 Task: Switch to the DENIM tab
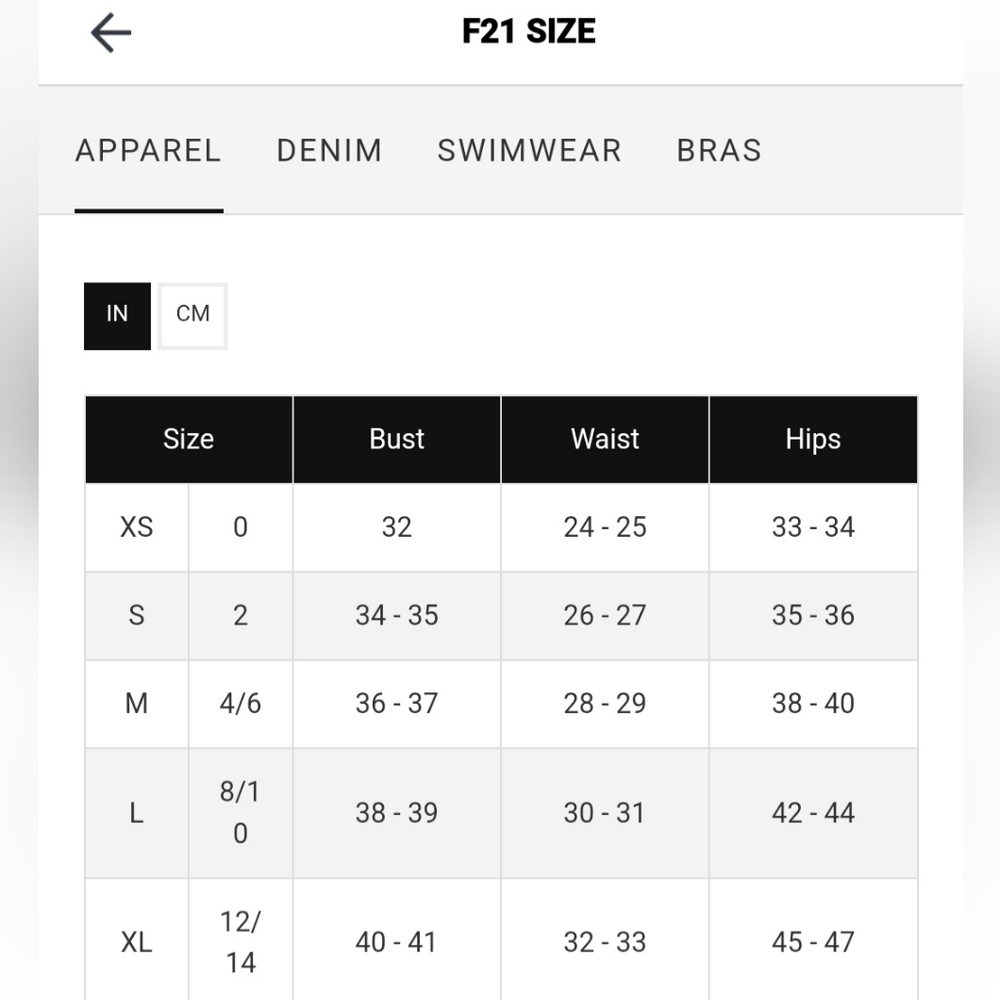point(329,151)
